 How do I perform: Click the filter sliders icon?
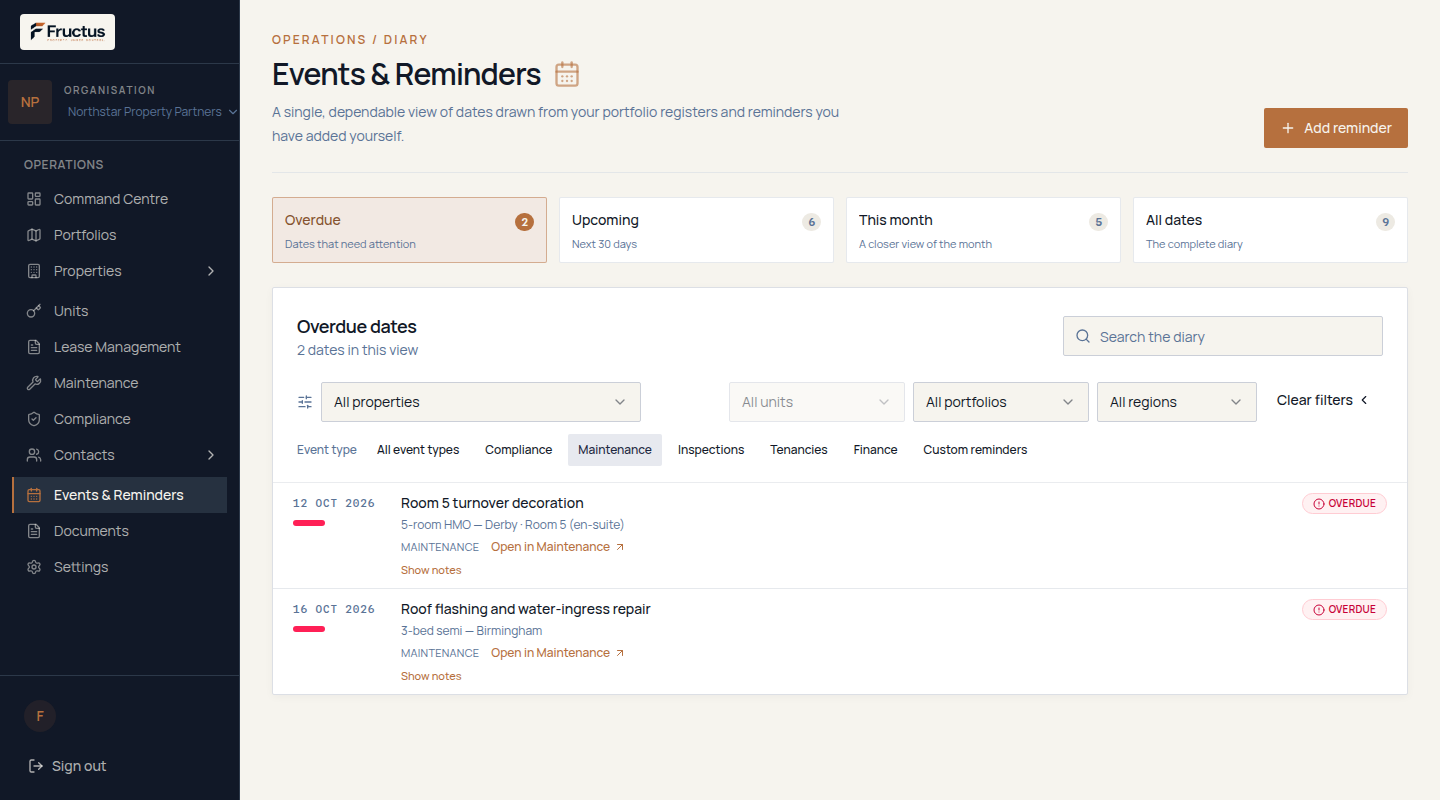click(305, 402)
